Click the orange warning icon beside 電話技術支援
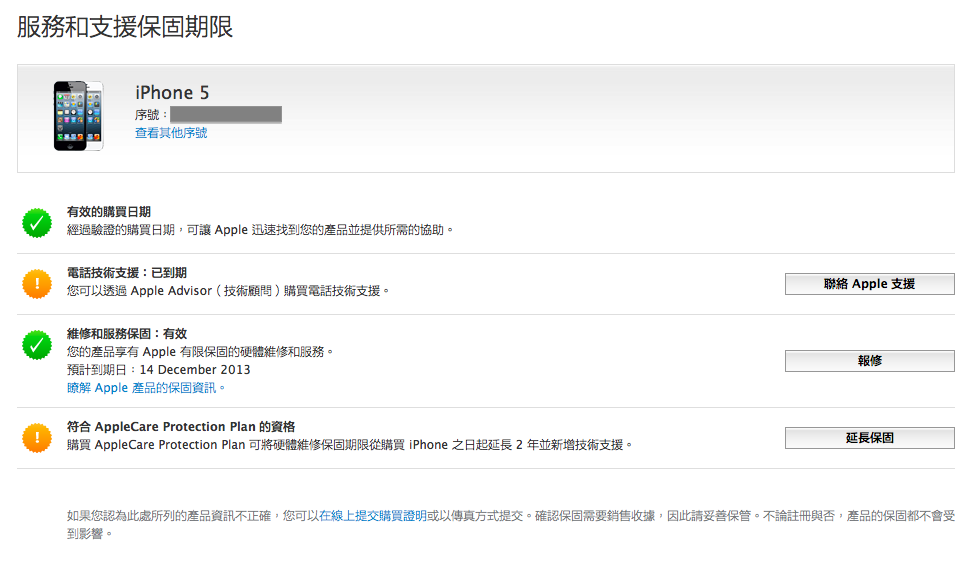The image size is (970, 575). 37,284
